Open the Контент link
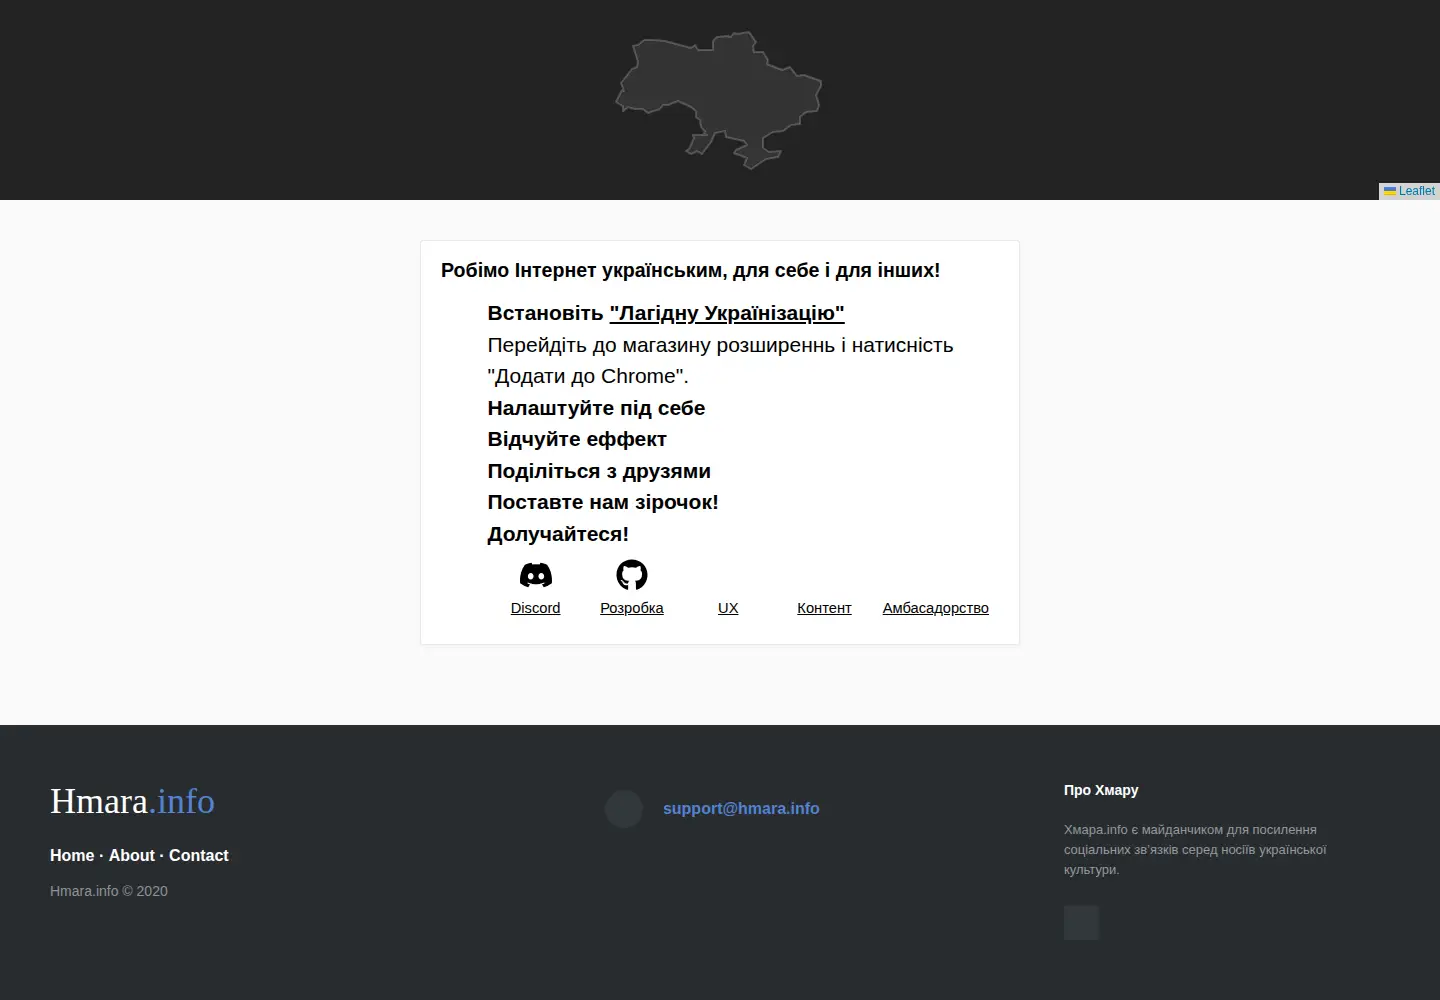The image size is (1440, 1000). coord(824,608)
